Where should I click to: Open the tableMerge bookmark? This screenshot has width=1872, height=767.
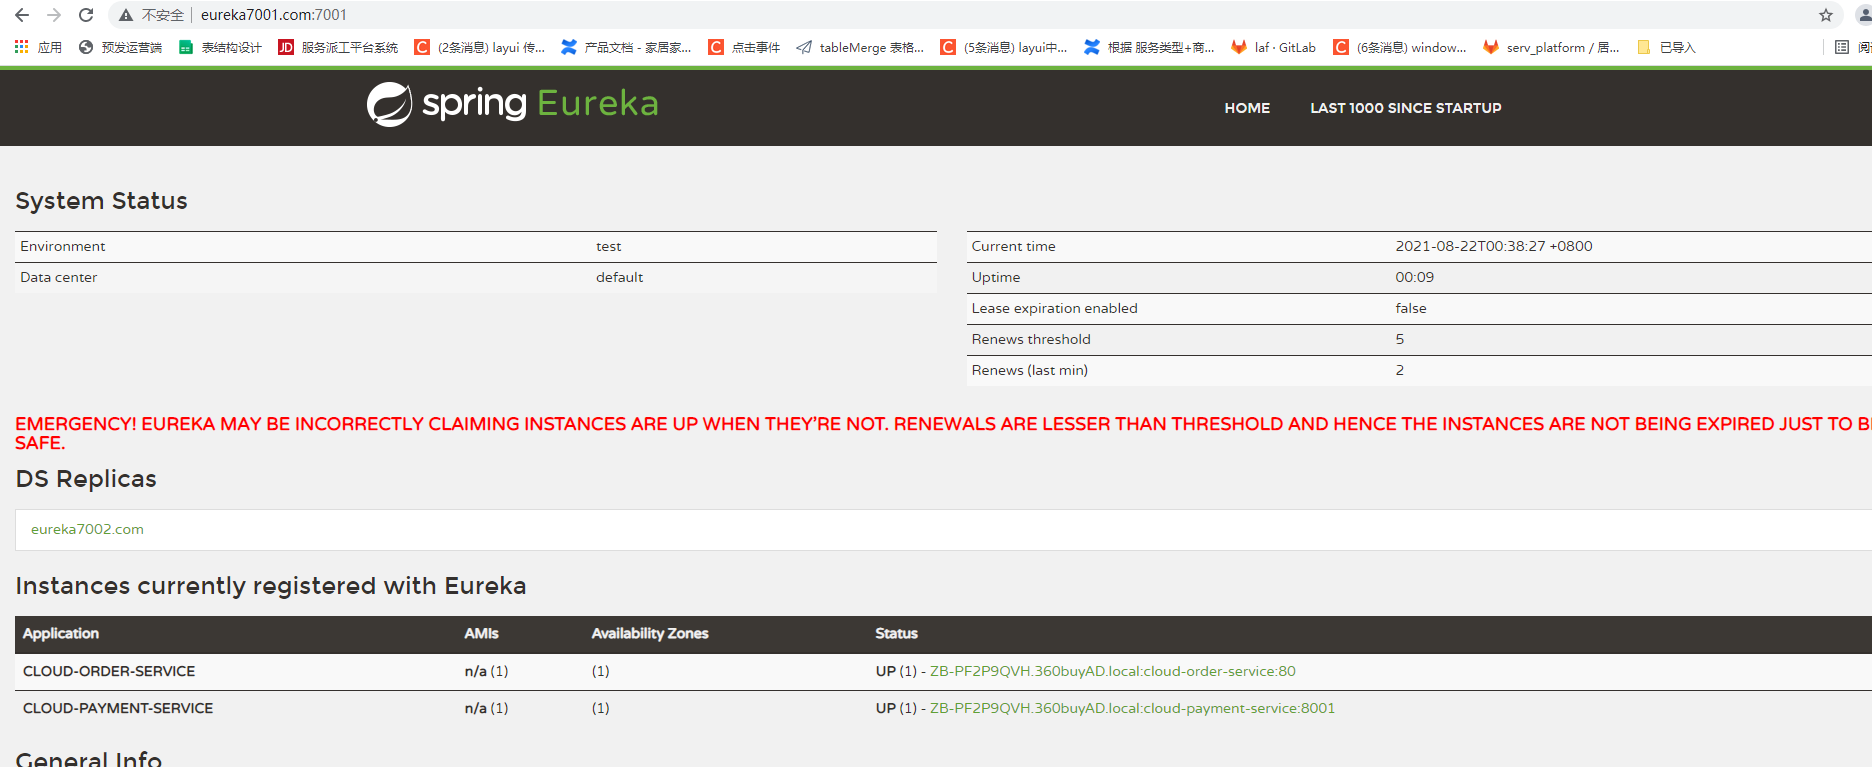(x=860, y=47)
